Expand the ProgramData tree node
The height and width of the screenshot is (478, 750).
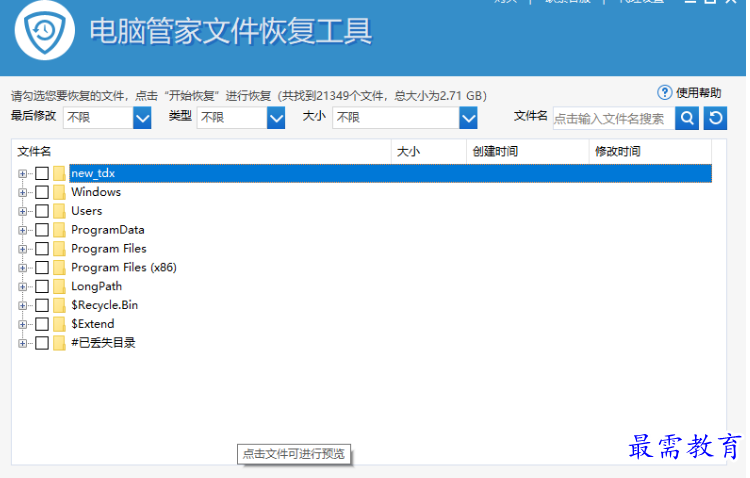tap(22, 230)
